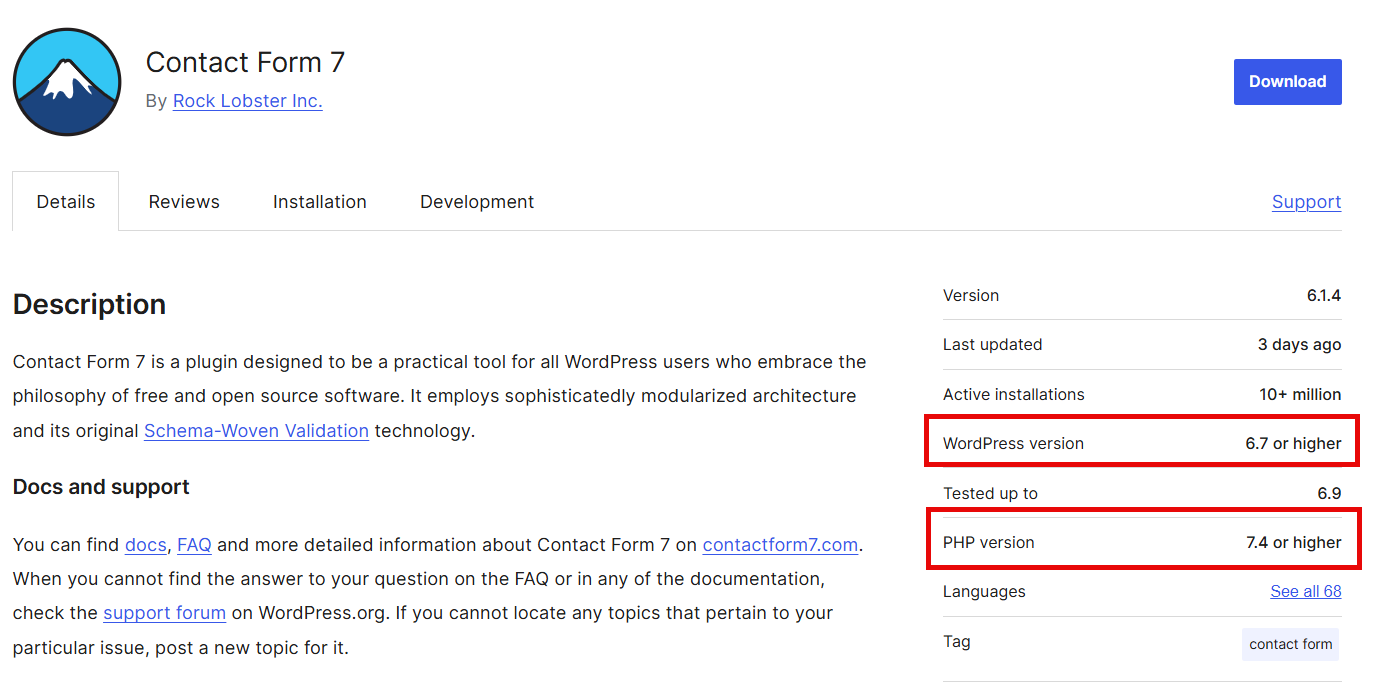Click the Contact Form 7 title heading
Viewport: 1374px width, 687px height.
245,62
